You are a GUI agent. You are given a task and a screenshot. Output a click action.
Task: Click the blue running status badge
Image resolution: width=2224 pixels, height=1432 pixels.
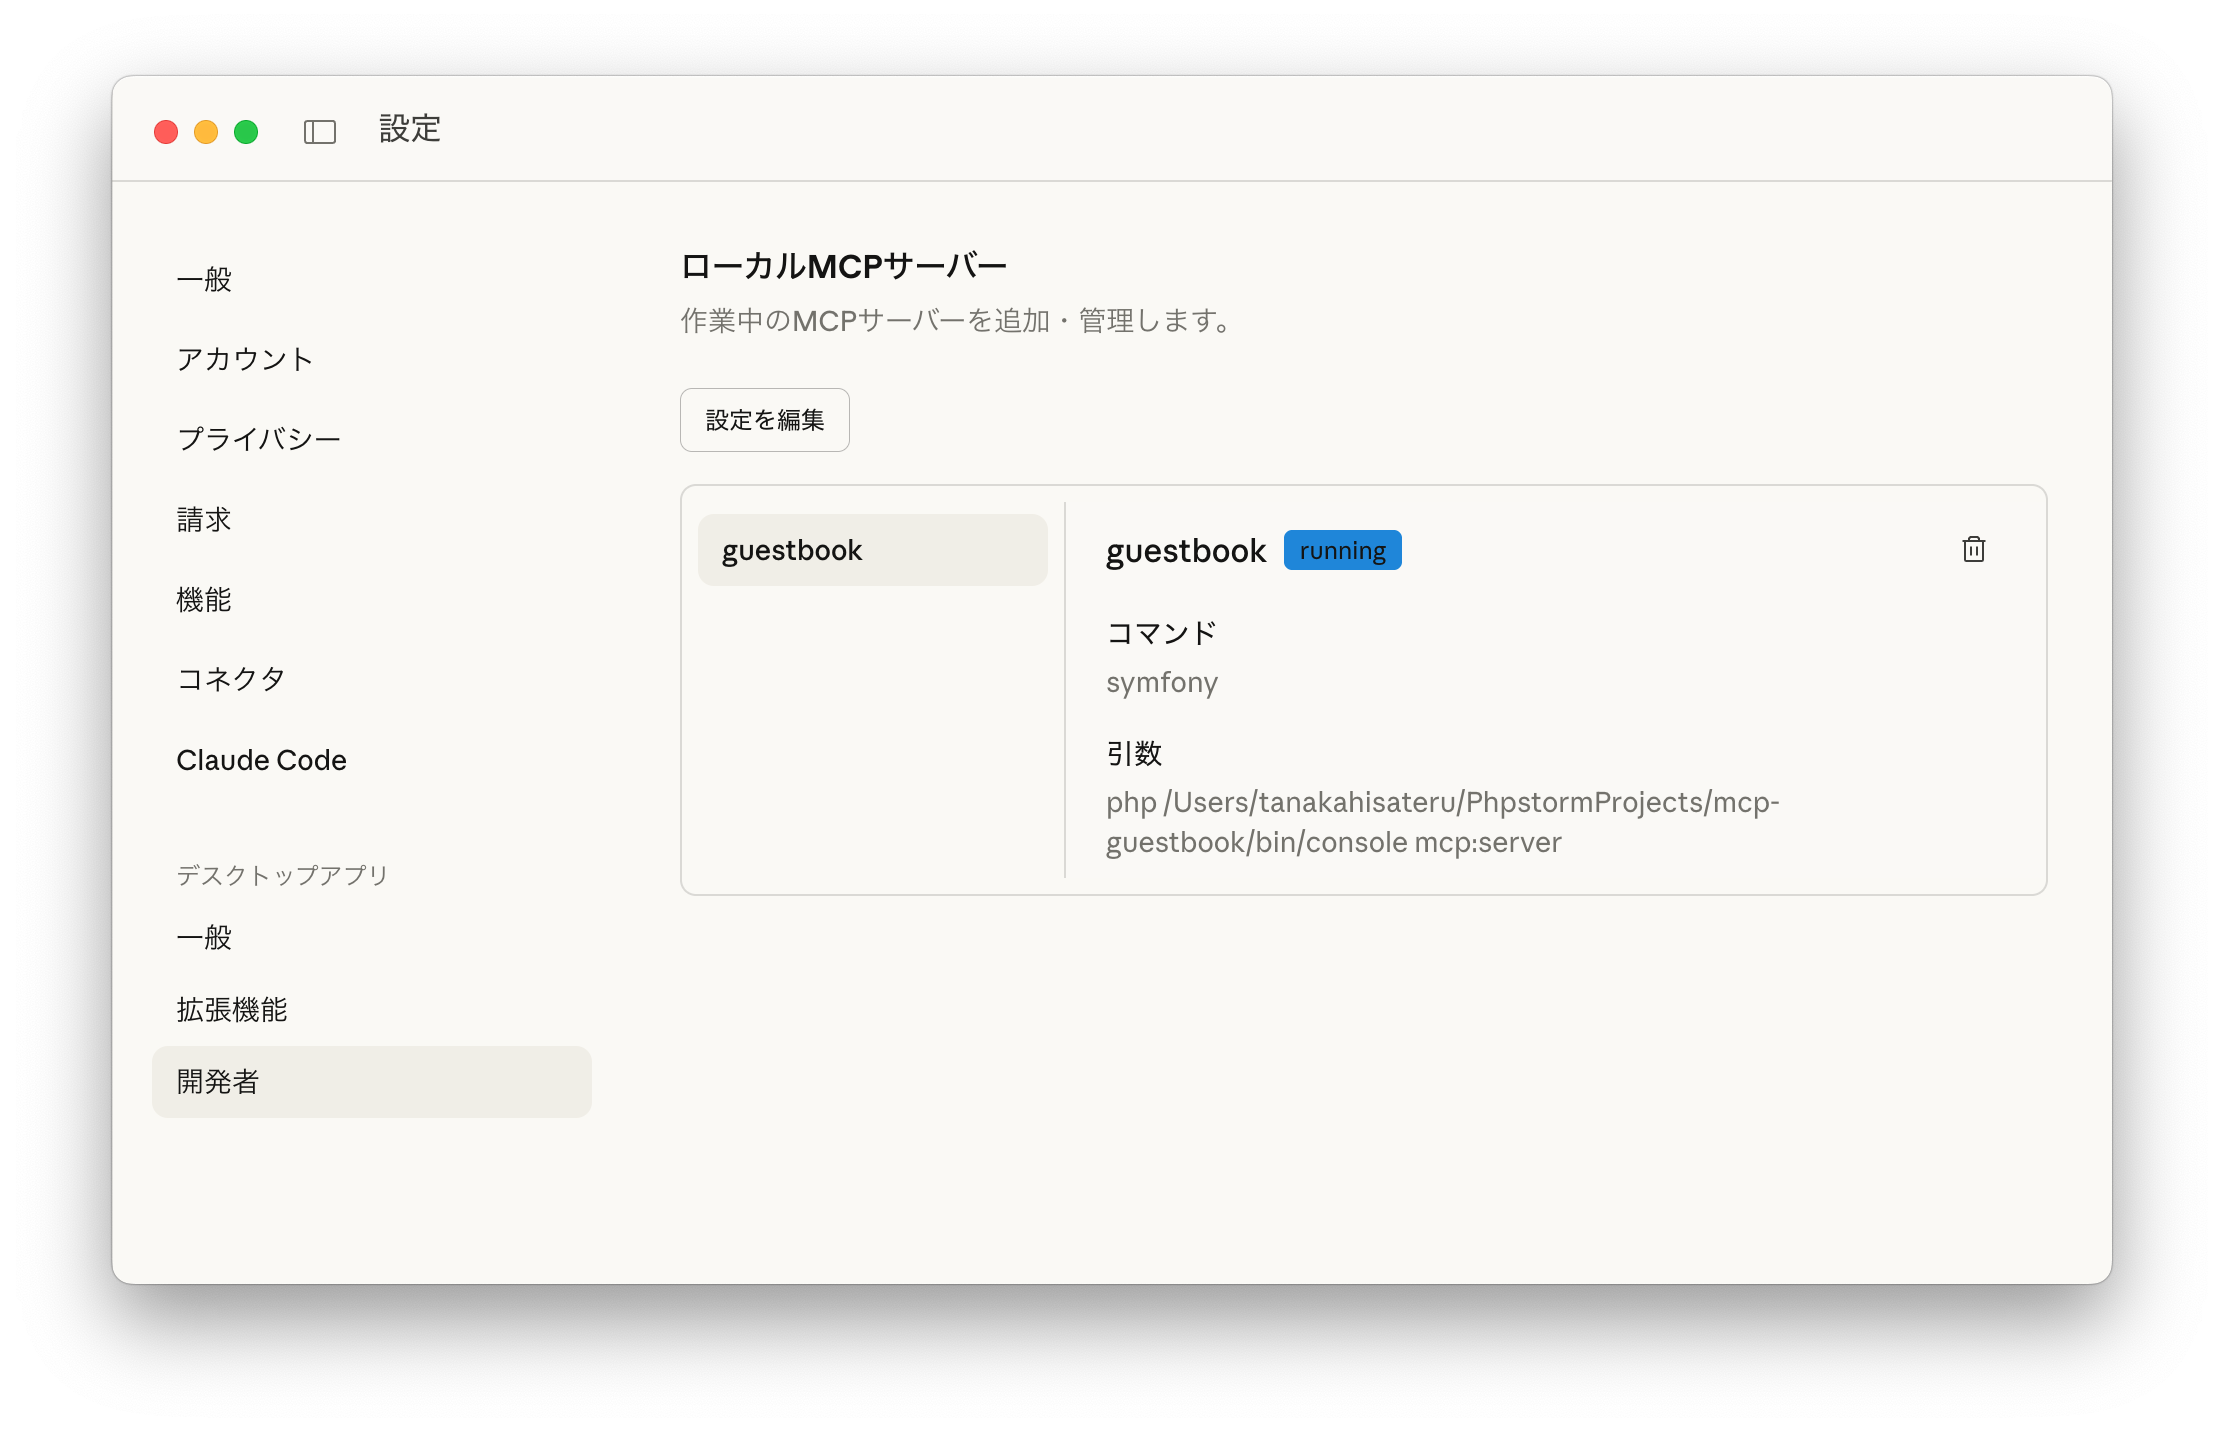point(1342,551)
